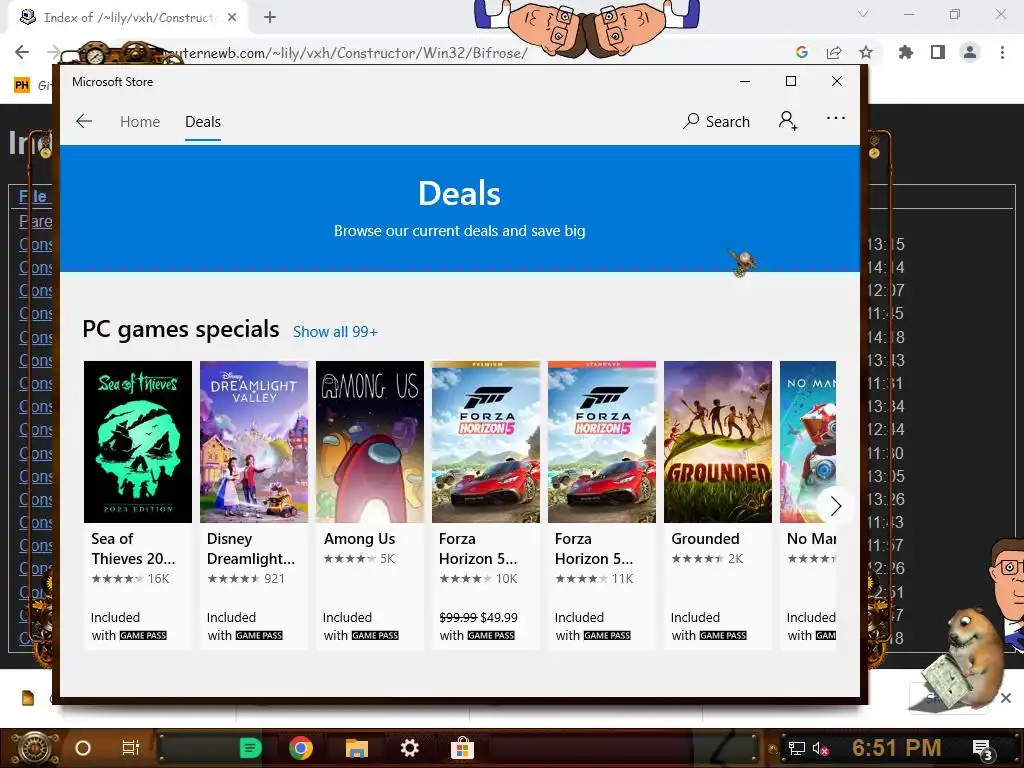The image size is (1024, 768).
Task: Open the green notes app on taskbar
Action: pos(250,748)
